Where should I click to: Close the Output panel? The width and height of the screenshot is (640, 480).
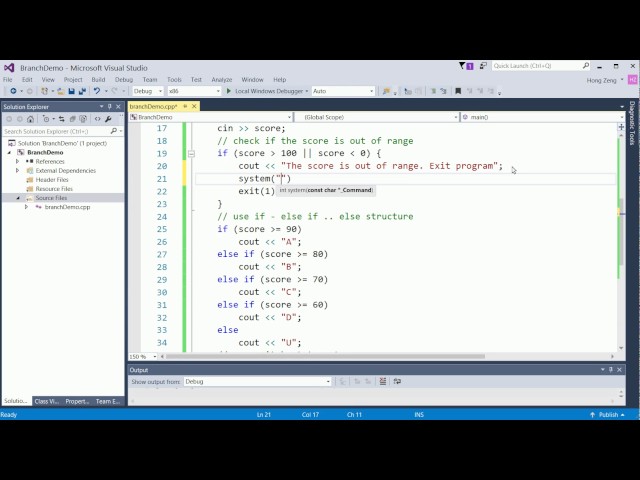pyautogui.click(x=620, y=369)
